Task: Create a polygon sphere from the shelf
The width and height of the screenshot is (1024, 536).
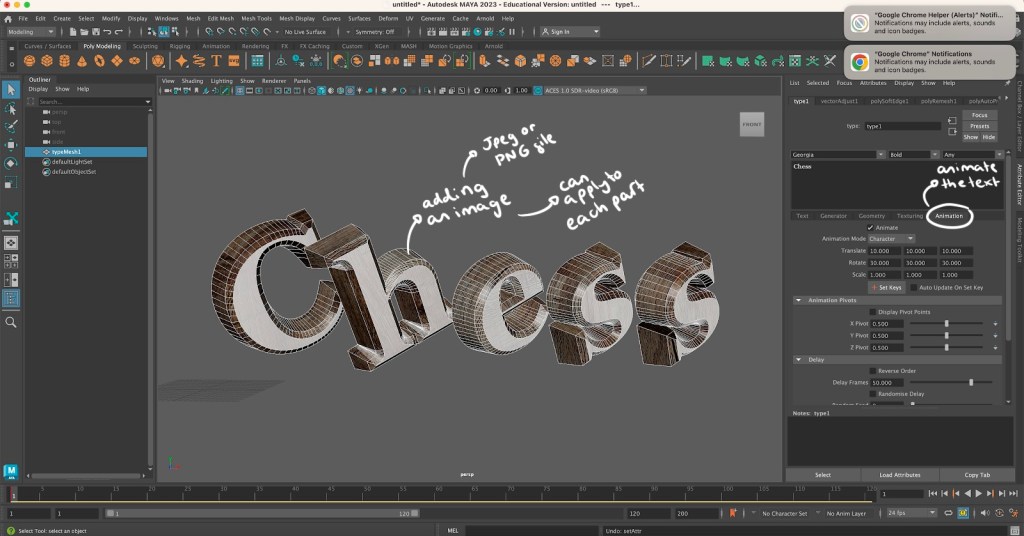Action: pyautogui.click(x=30, y=61)
